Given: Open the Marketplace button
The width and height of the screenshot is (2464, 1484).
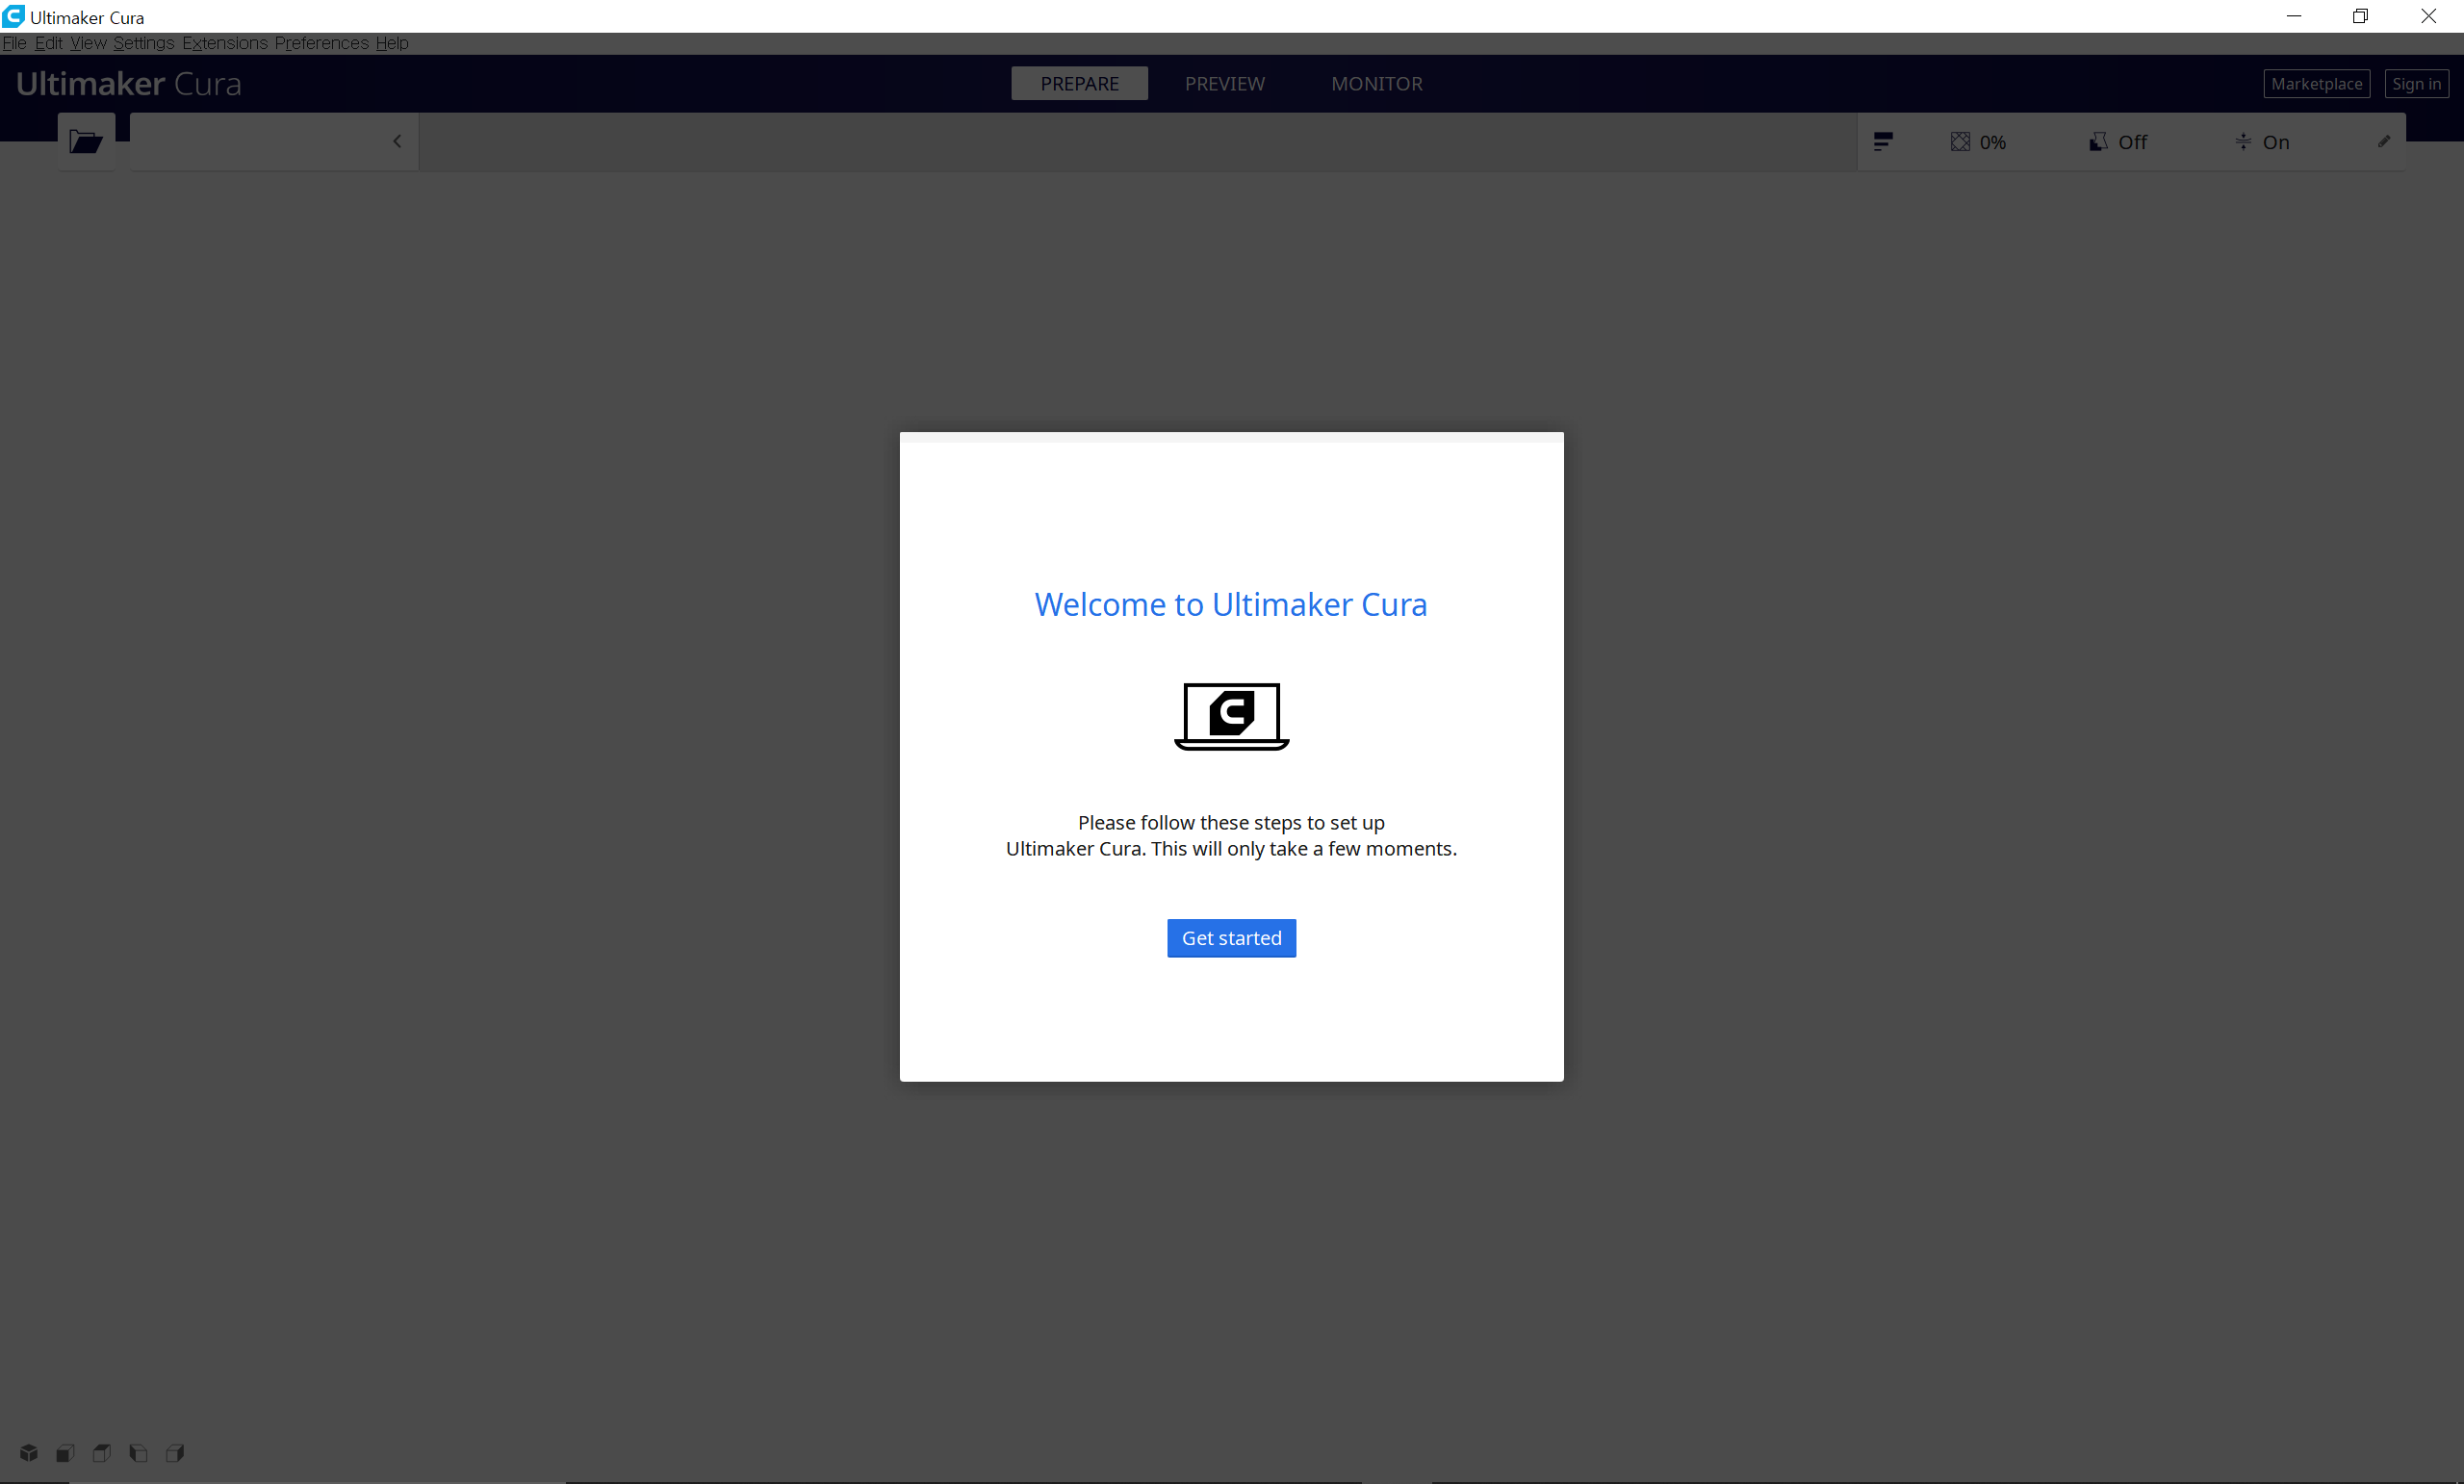Looking at the screenshot, I should (x=2316, y=84).
